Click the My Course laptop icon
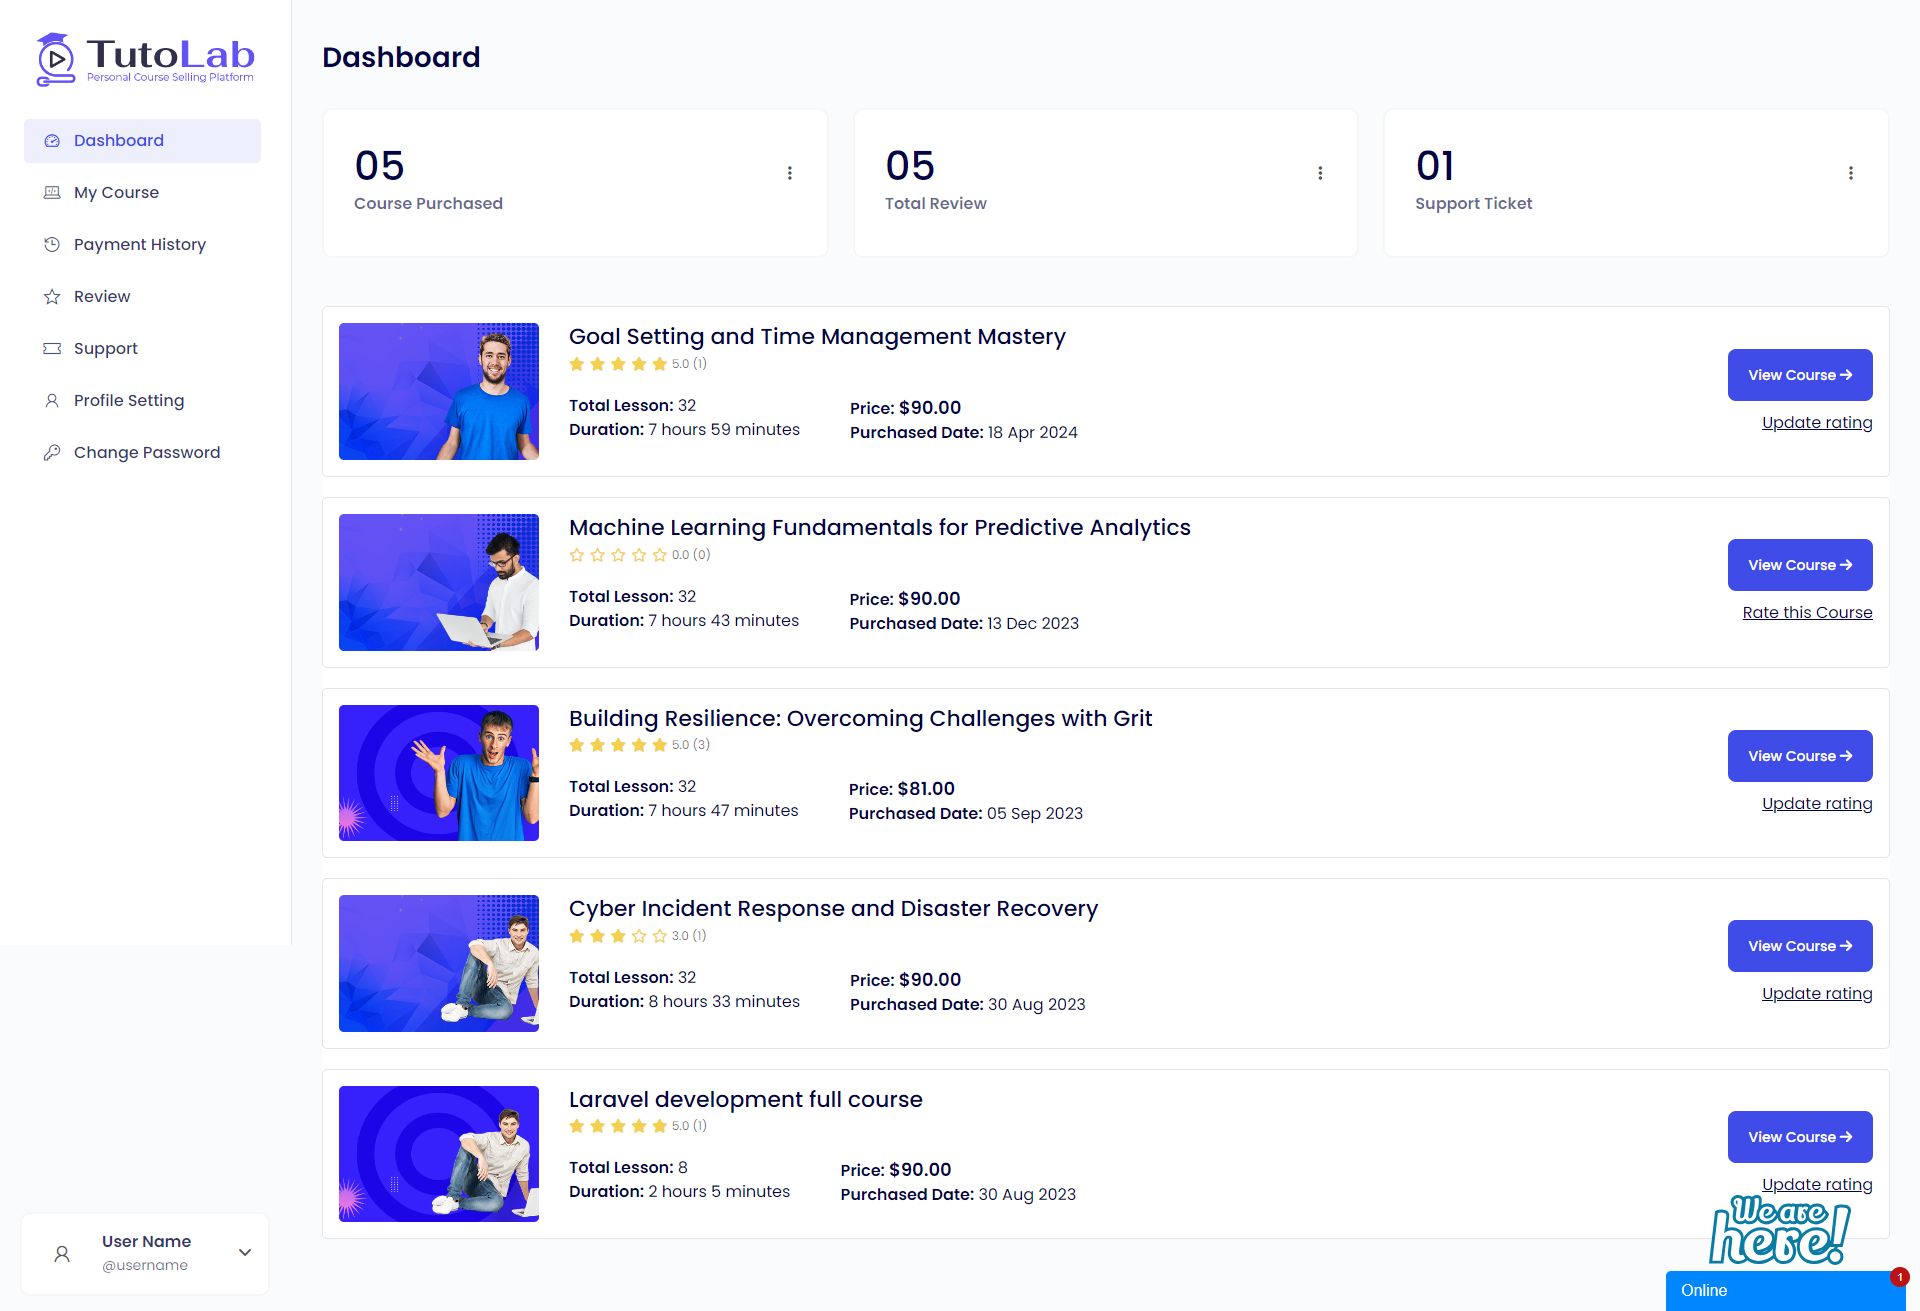Image resolution: width=1920 pixels, height=1311 pixels. (52, 193)
